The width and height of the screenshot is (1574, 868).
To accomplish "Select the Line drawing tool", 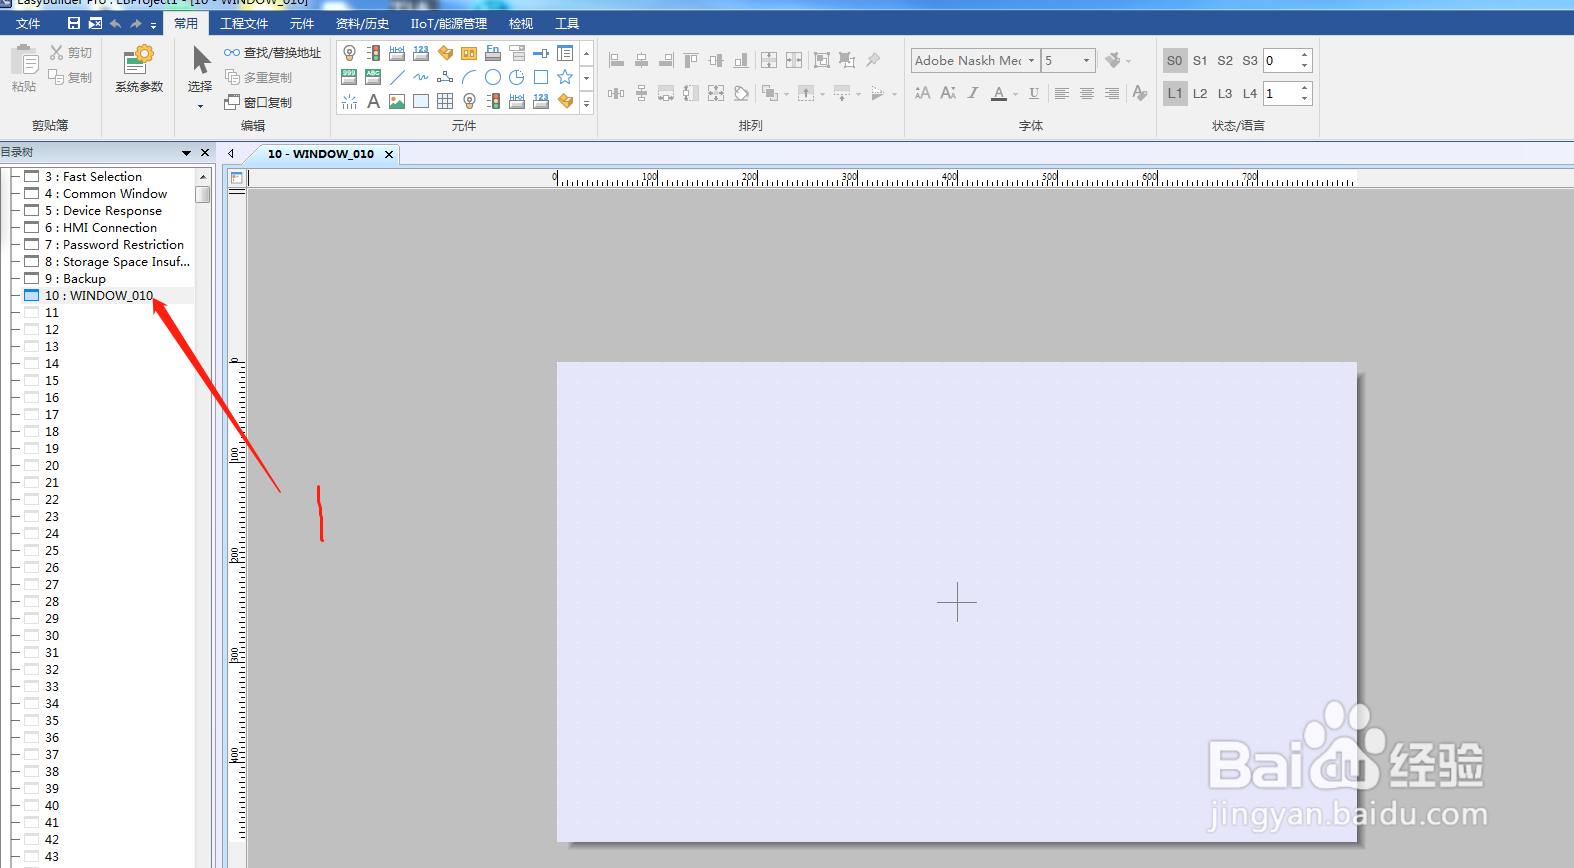I will pos(397,77).
